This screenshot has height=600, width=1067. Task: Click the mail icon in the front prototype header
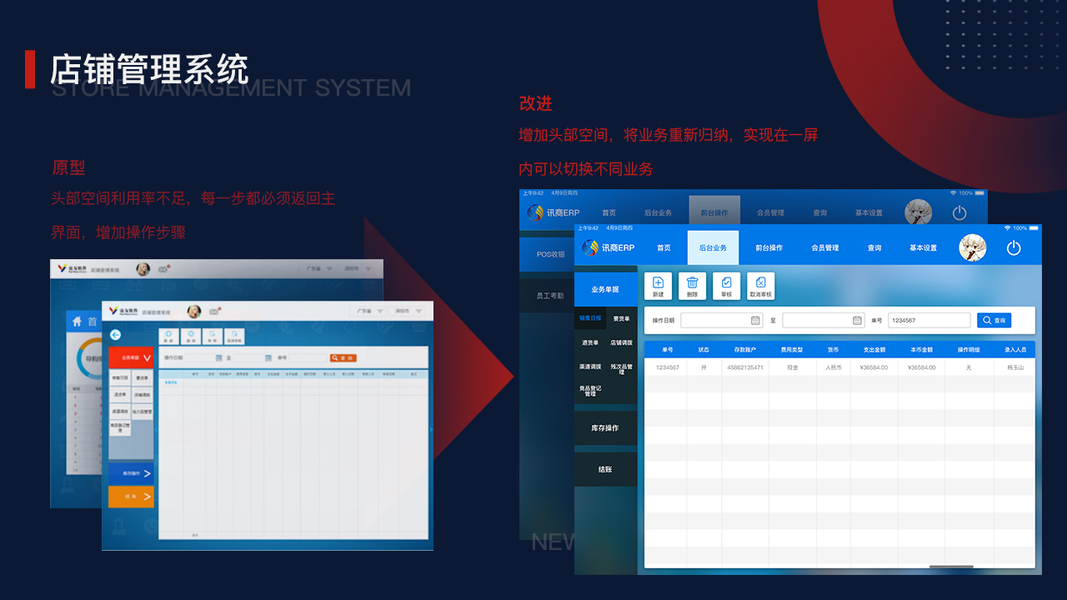click(214, 312)
